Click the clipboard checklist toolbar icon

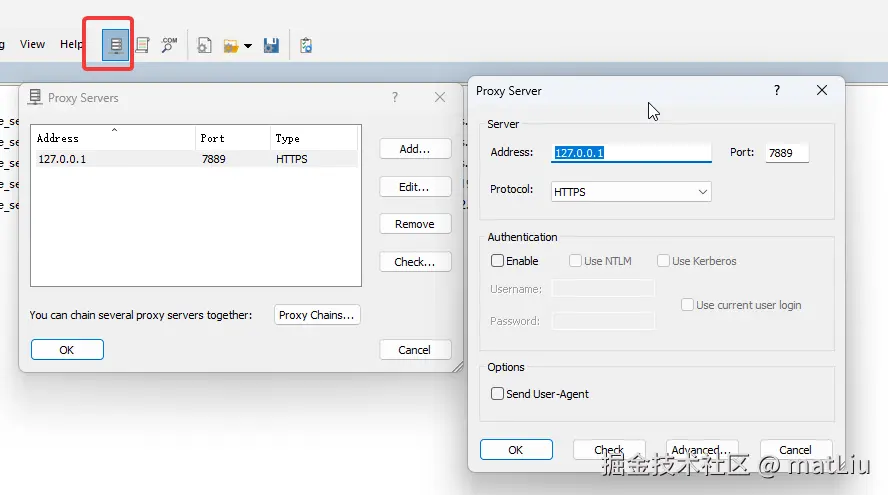coord(306,45)
